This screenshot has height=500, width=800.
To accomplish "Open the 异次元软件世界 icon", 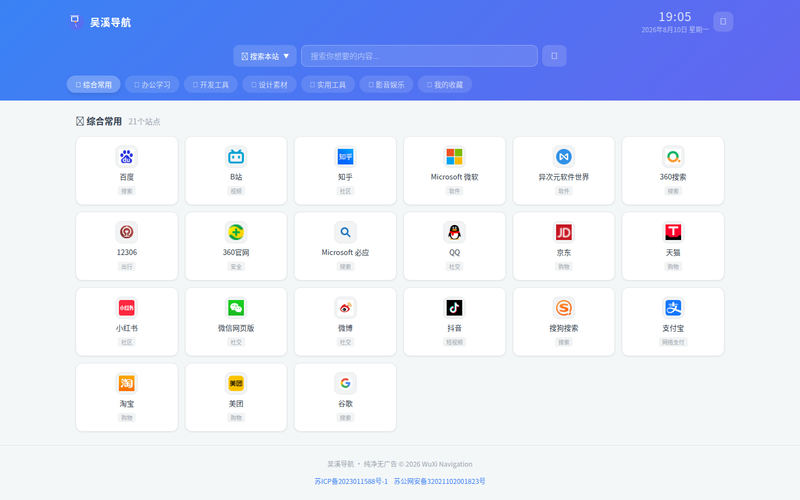I will tap(563, 157).
